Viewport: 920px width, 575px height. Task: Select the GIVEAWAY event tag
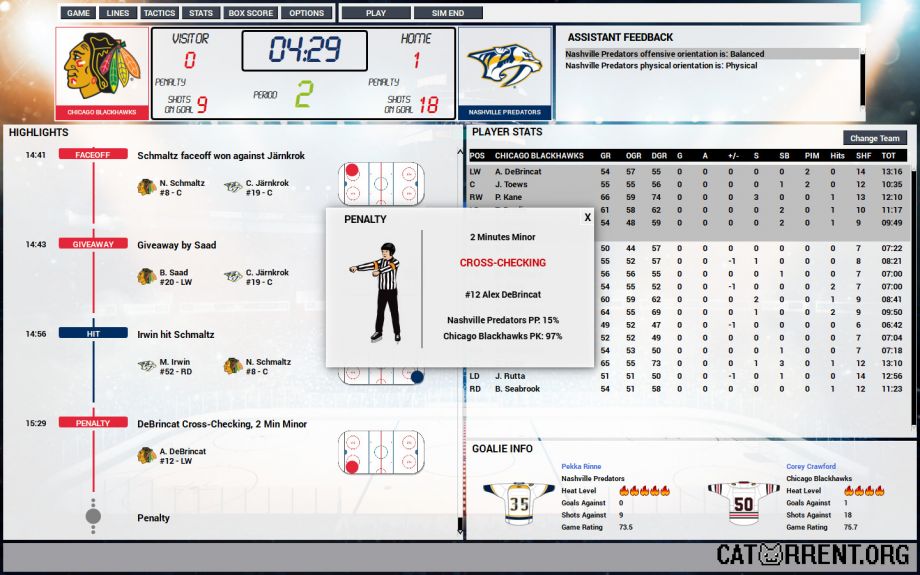93,243
